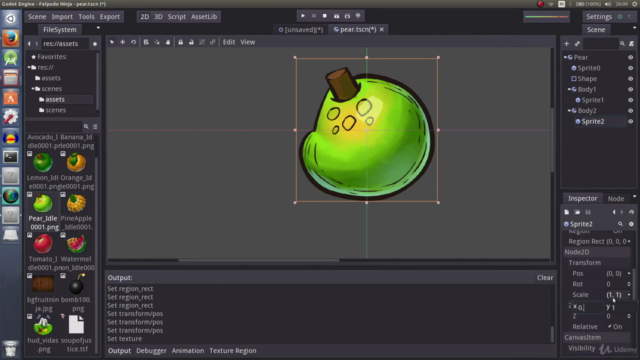Instance a scene file with link icon

(x=577, y=44)
